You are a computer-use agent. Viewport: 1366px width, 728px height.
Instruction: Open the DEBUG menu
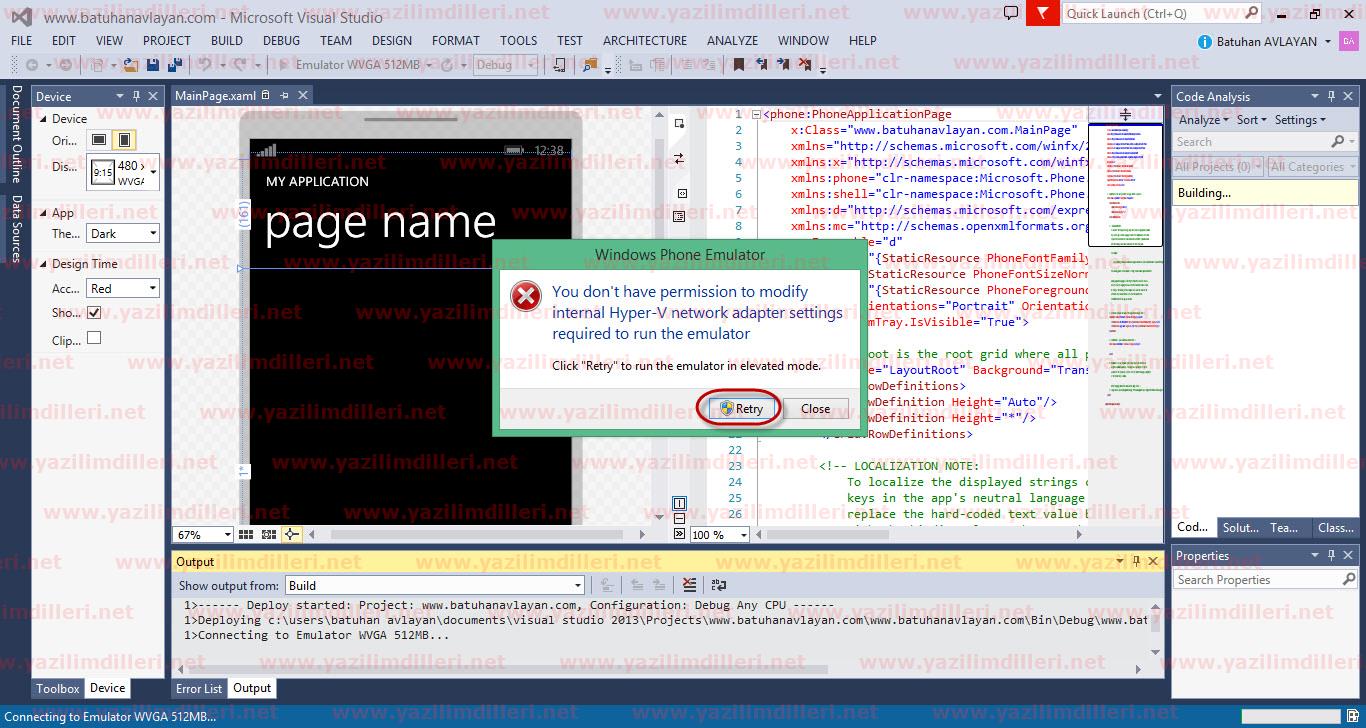[281, 41]
